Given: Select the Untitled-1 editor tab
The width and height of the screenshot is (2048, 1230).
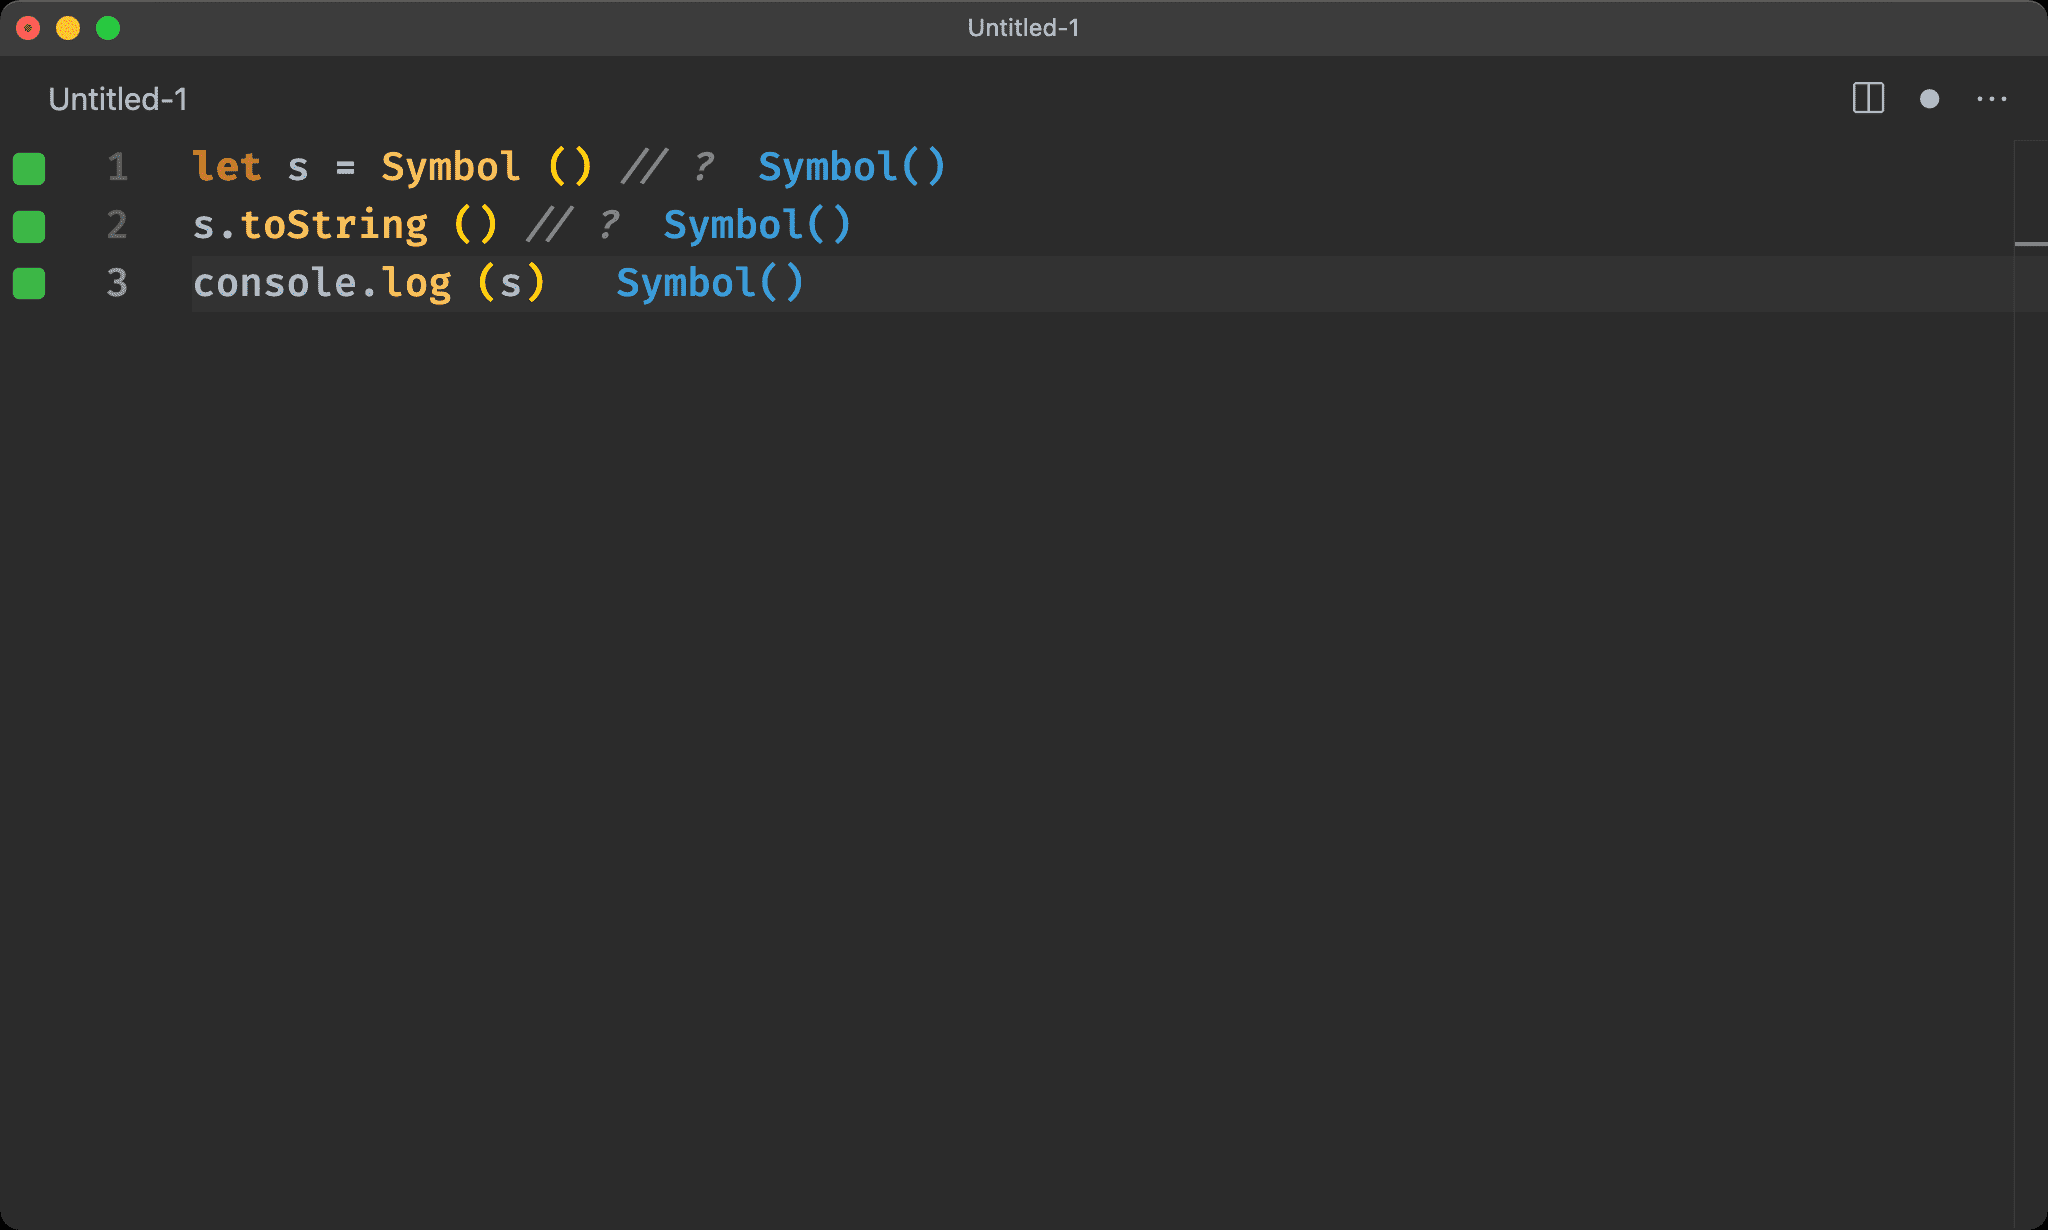Looking at the screenshot, I should click(x=118, y=99).
